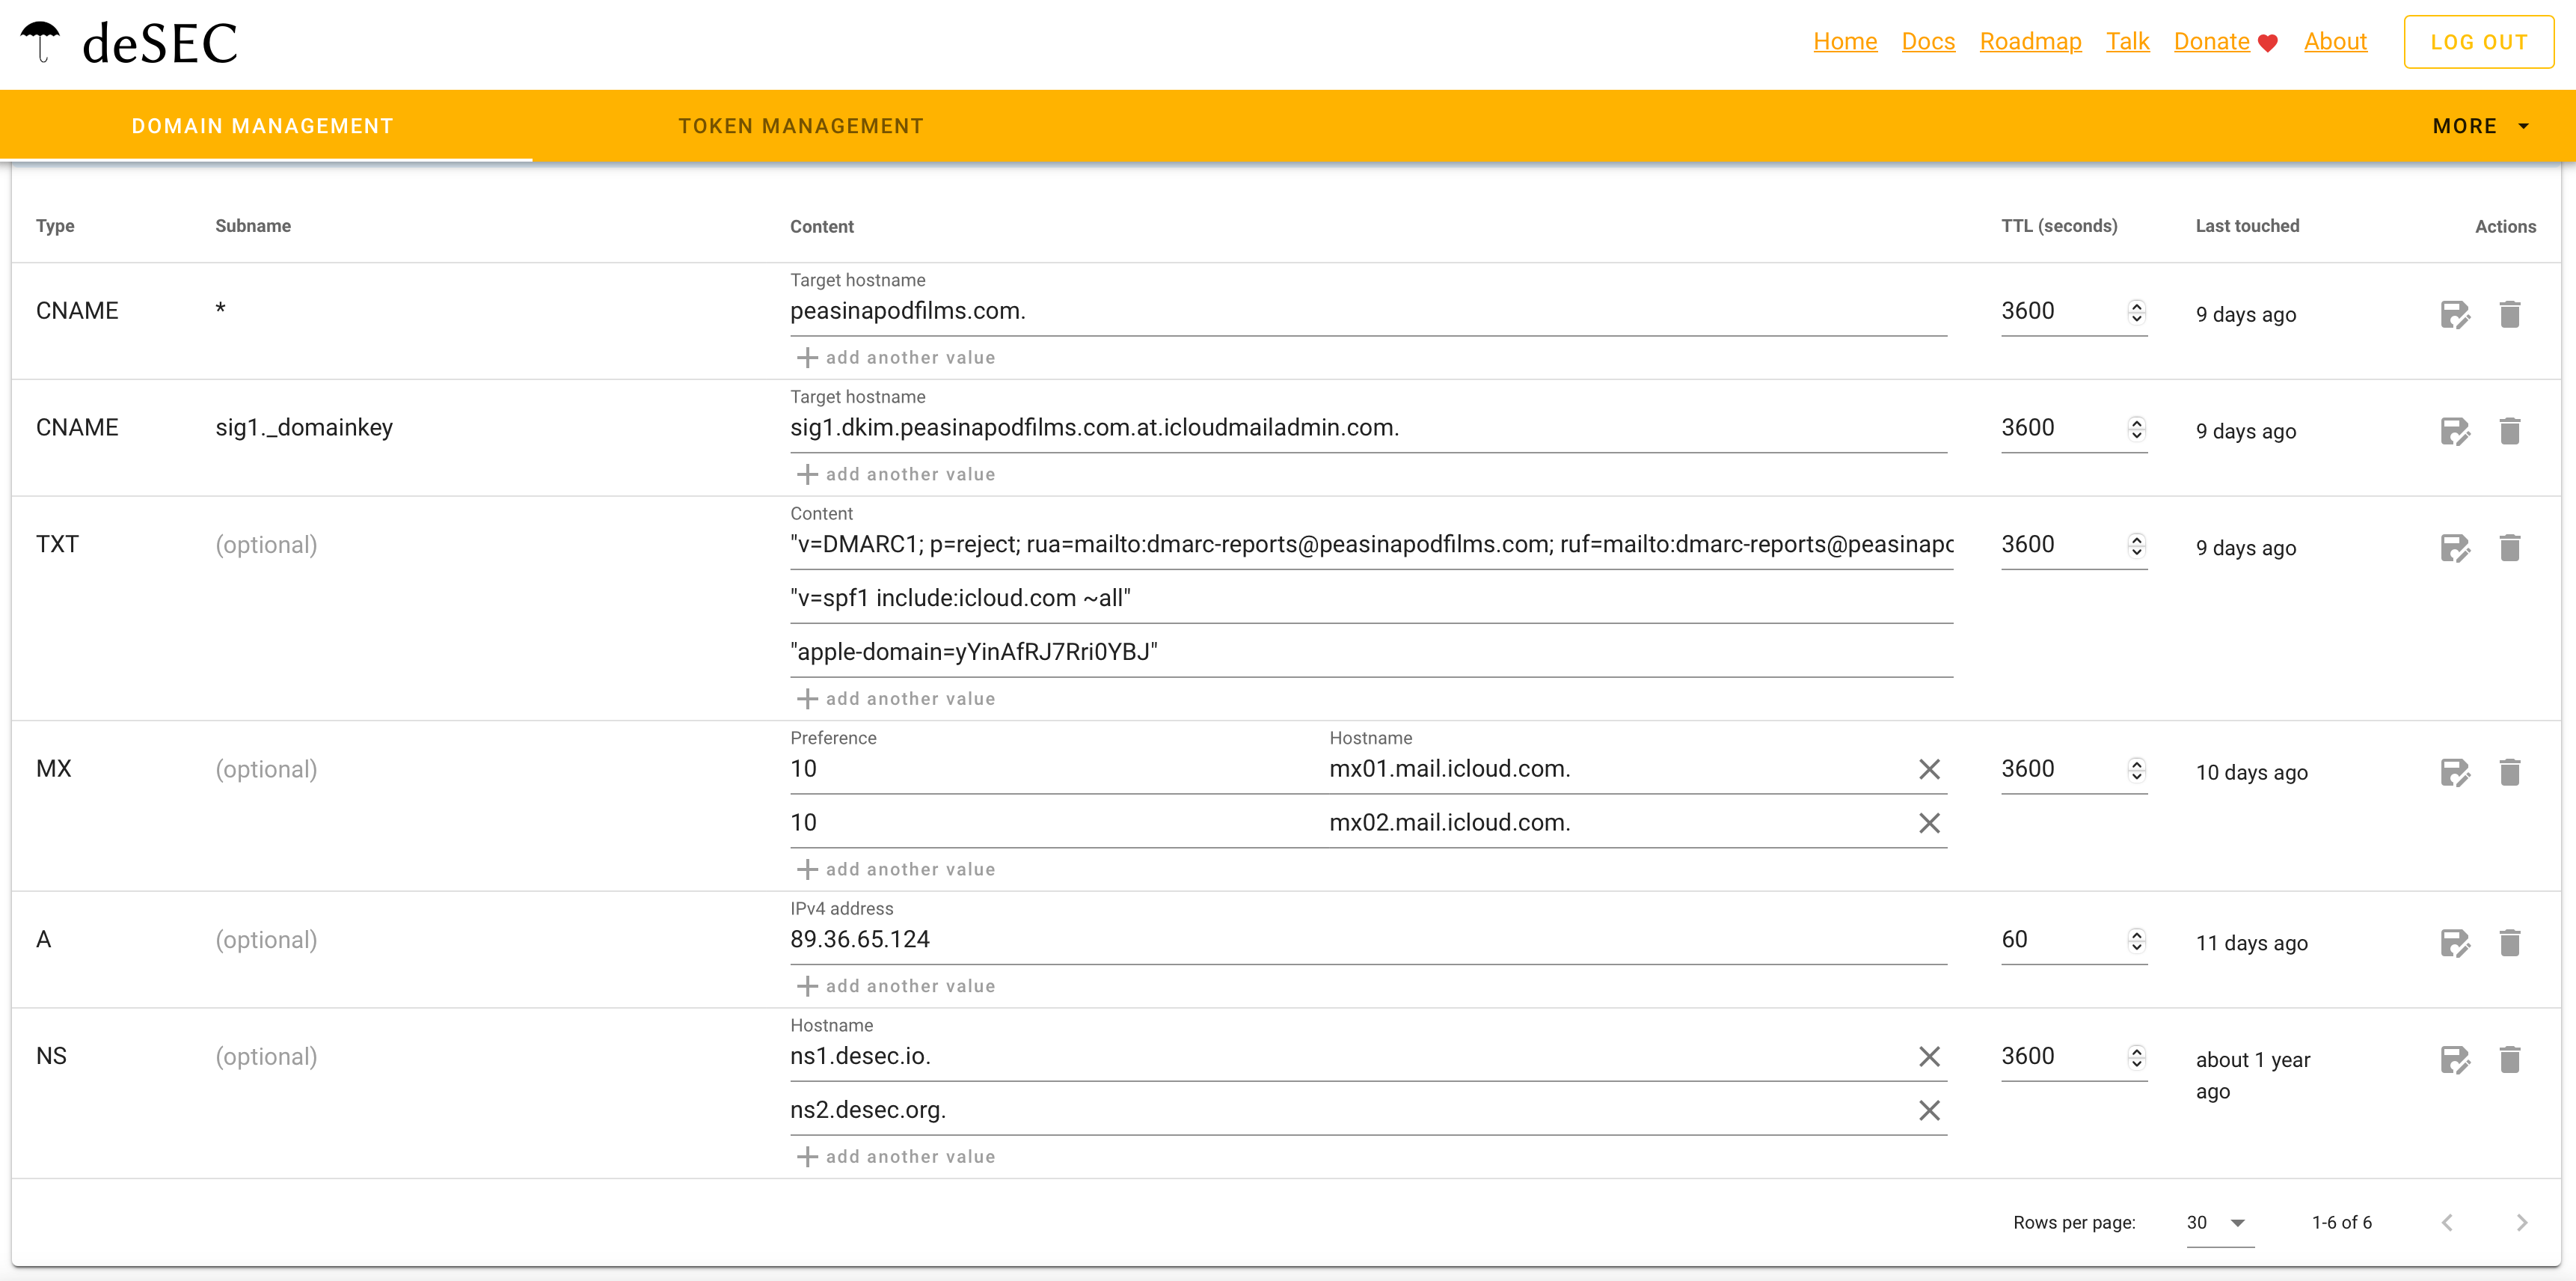Save the TXT record

(x=2455, y=548)
